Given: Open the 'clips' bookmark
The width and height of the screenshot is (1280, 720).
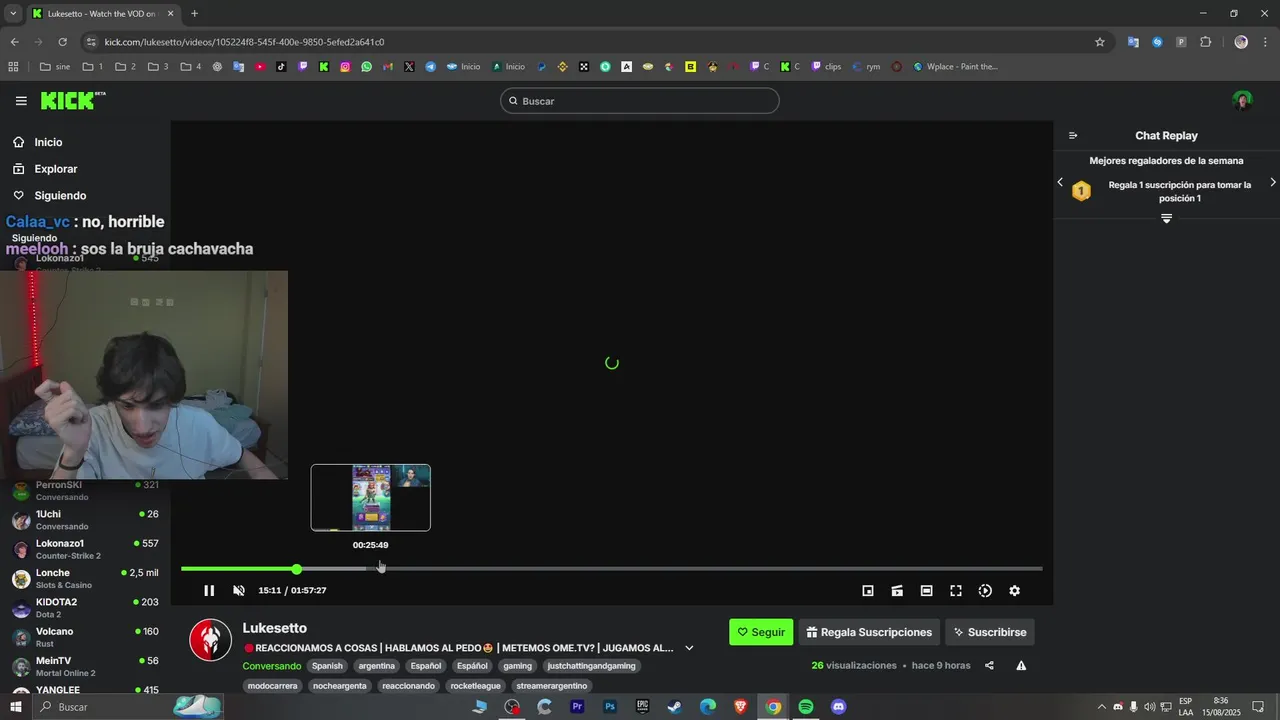Looking at the screenshot, I should click(826, 67).
